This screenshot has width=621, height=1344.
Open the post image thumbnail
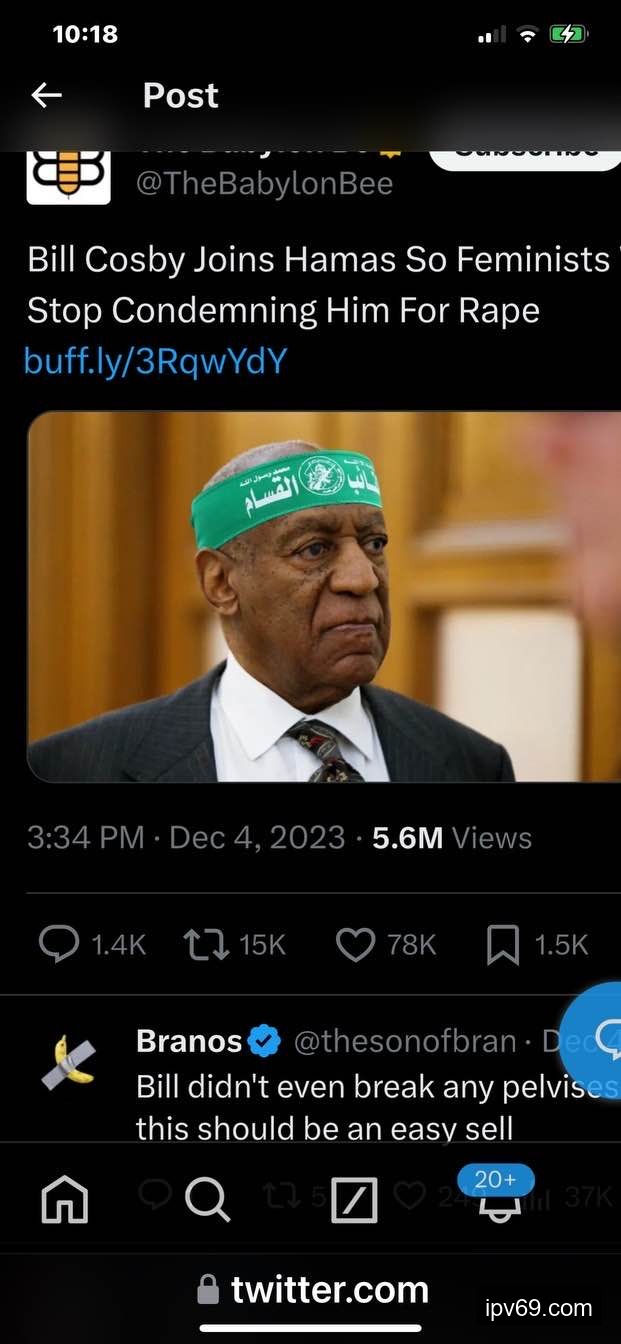click(324, 597)
